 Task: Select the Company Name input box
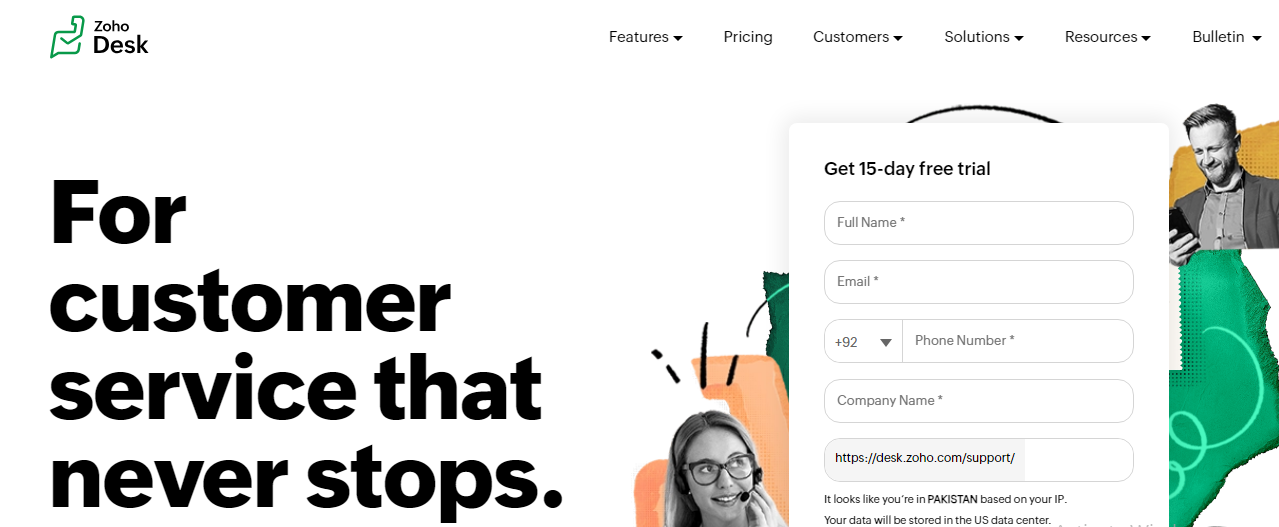[x=978, y=401]
